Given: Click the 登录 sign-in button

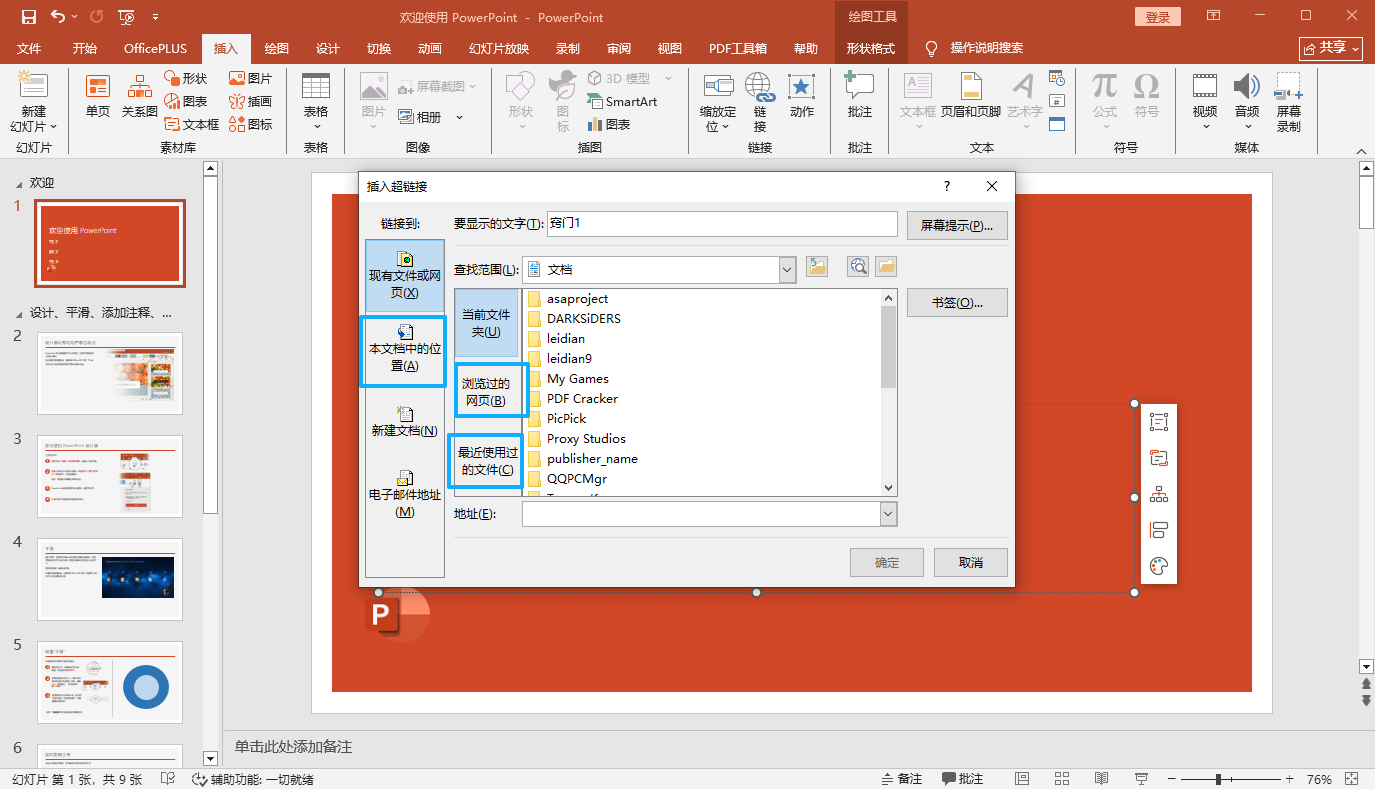Looking at the screenshot, I should [x=1158, y=17].
